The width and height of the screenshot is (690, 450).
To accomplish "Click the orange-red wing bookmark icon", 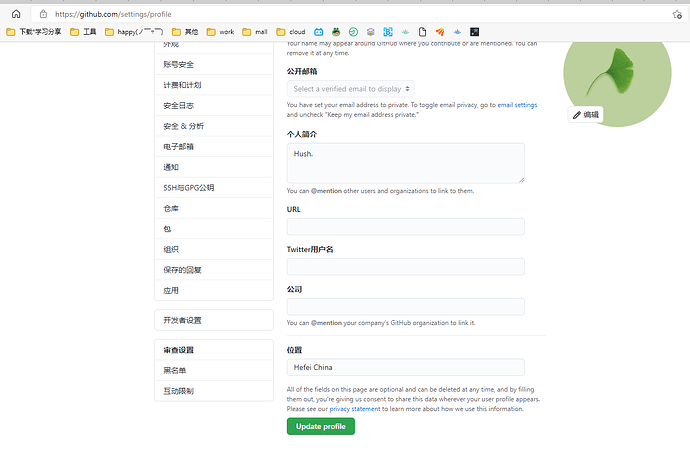I will [x=440, y=32].
